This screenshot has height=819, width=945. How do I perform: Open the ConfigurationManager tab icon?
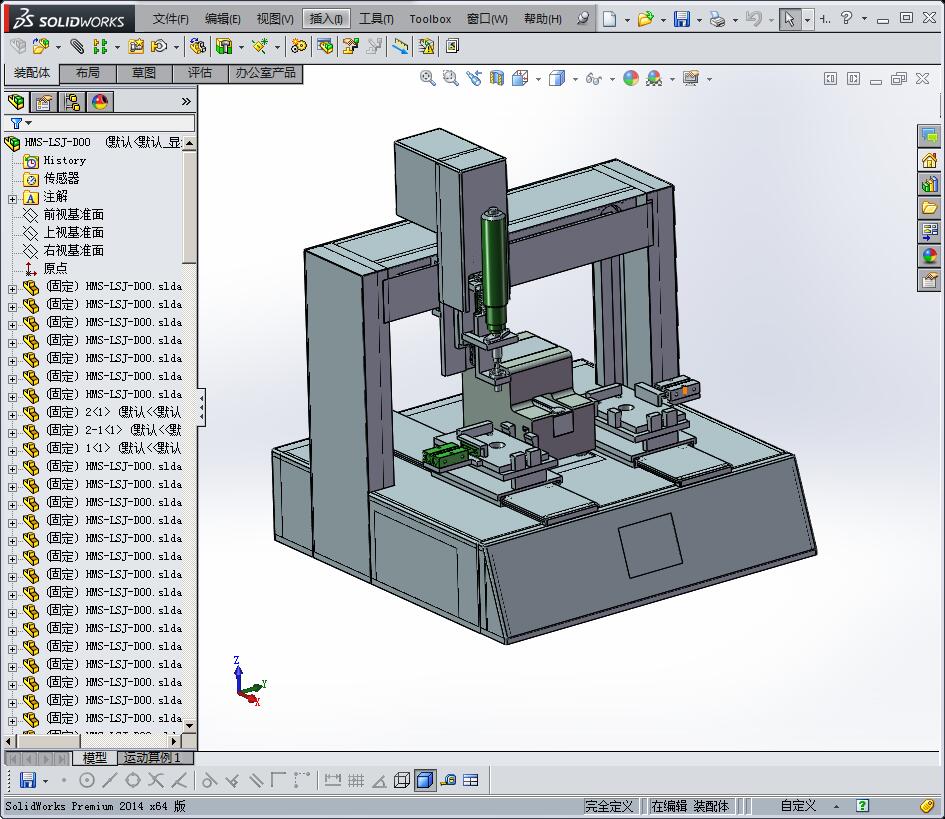[x=72, y=101]
